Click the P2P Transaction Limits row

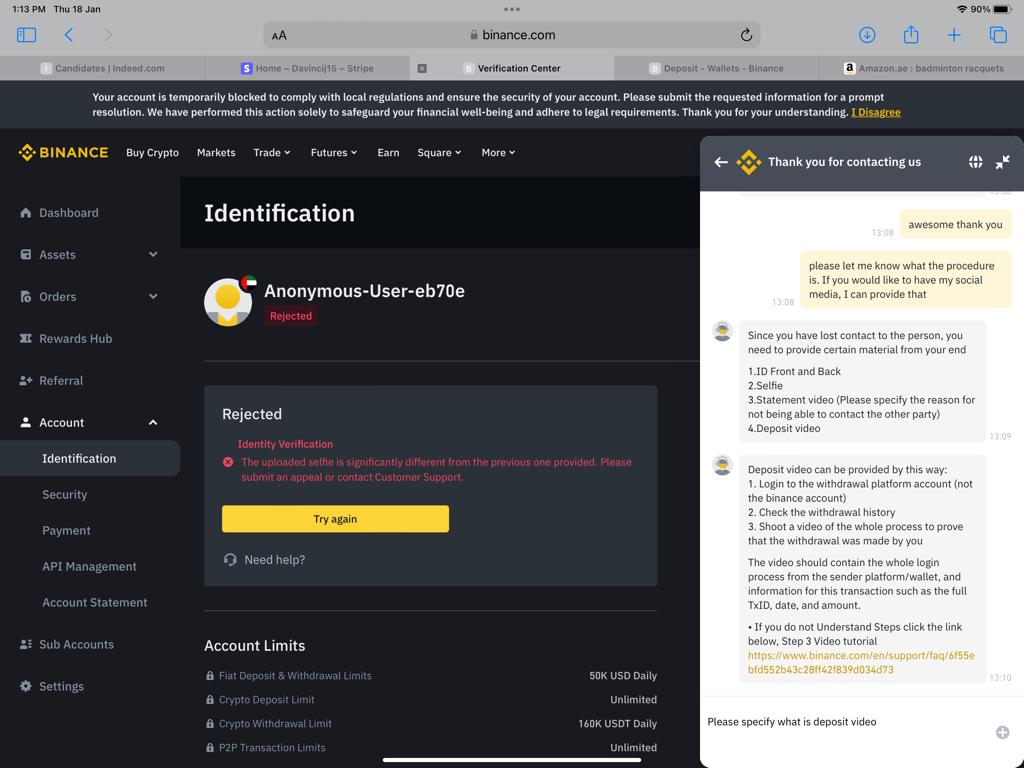click(430, 748)
